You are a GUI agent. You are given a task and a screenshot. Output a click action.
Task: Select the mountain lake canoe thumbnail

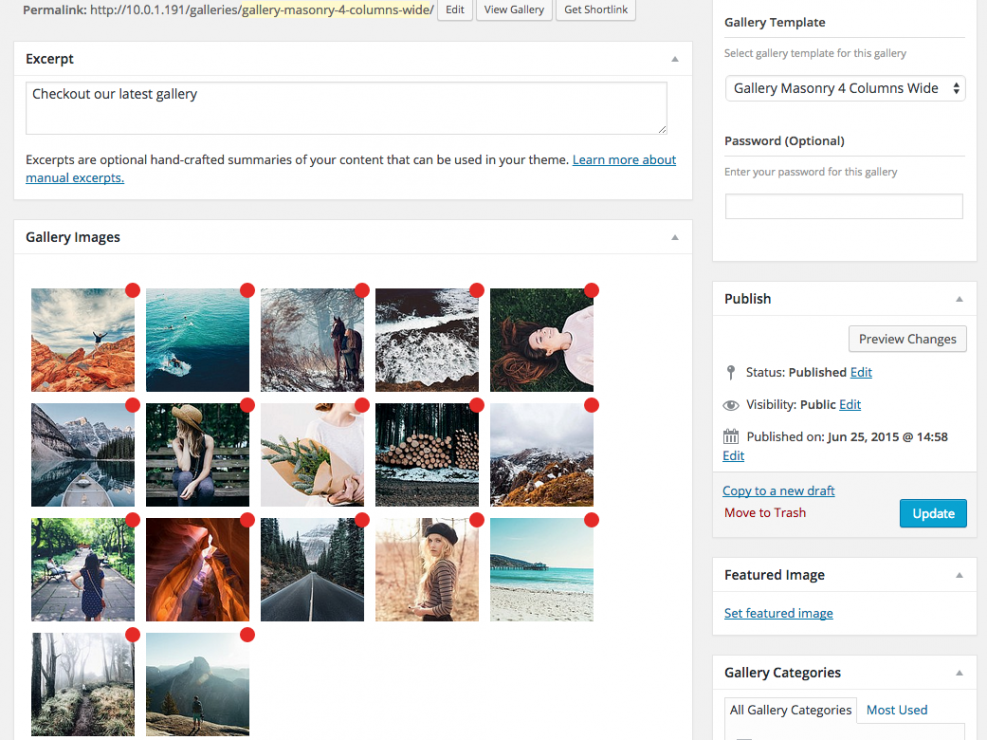82,455
